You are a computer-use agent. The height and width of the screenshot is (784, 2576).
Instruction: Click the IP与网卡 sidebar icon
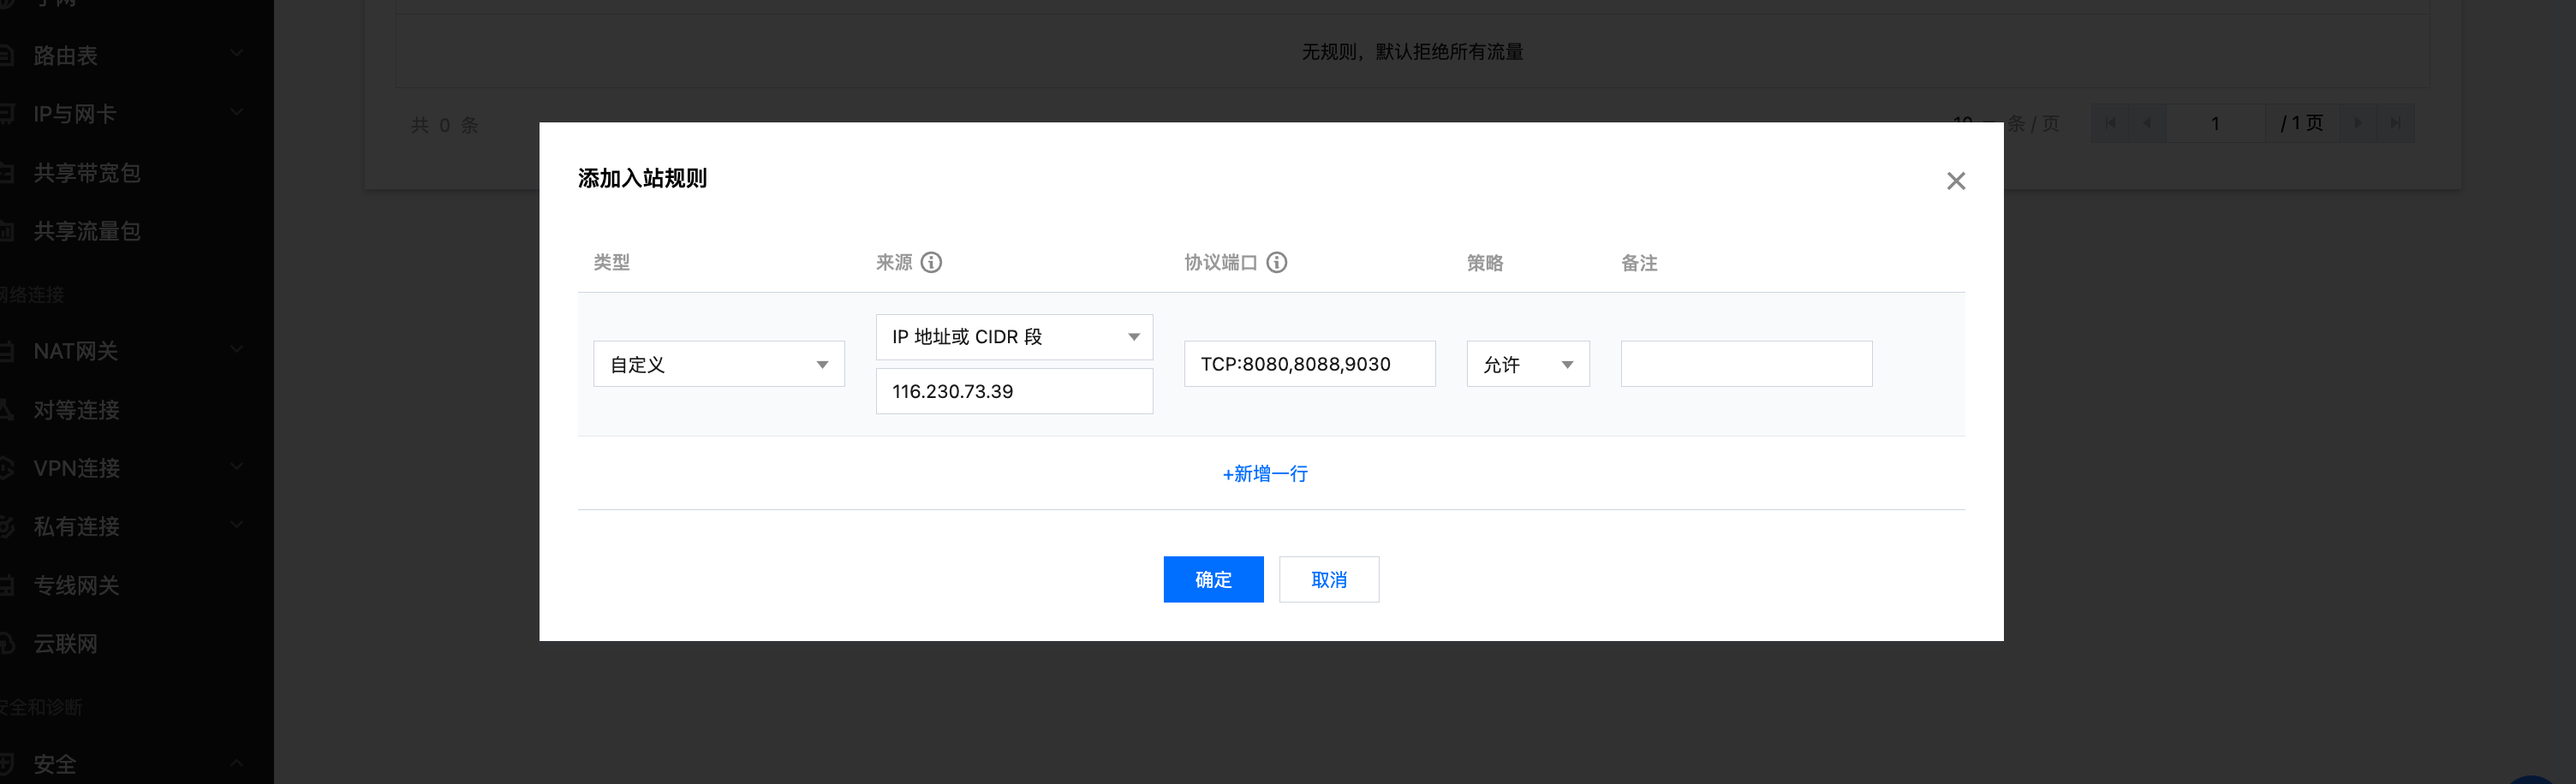[x=6, y=113]
